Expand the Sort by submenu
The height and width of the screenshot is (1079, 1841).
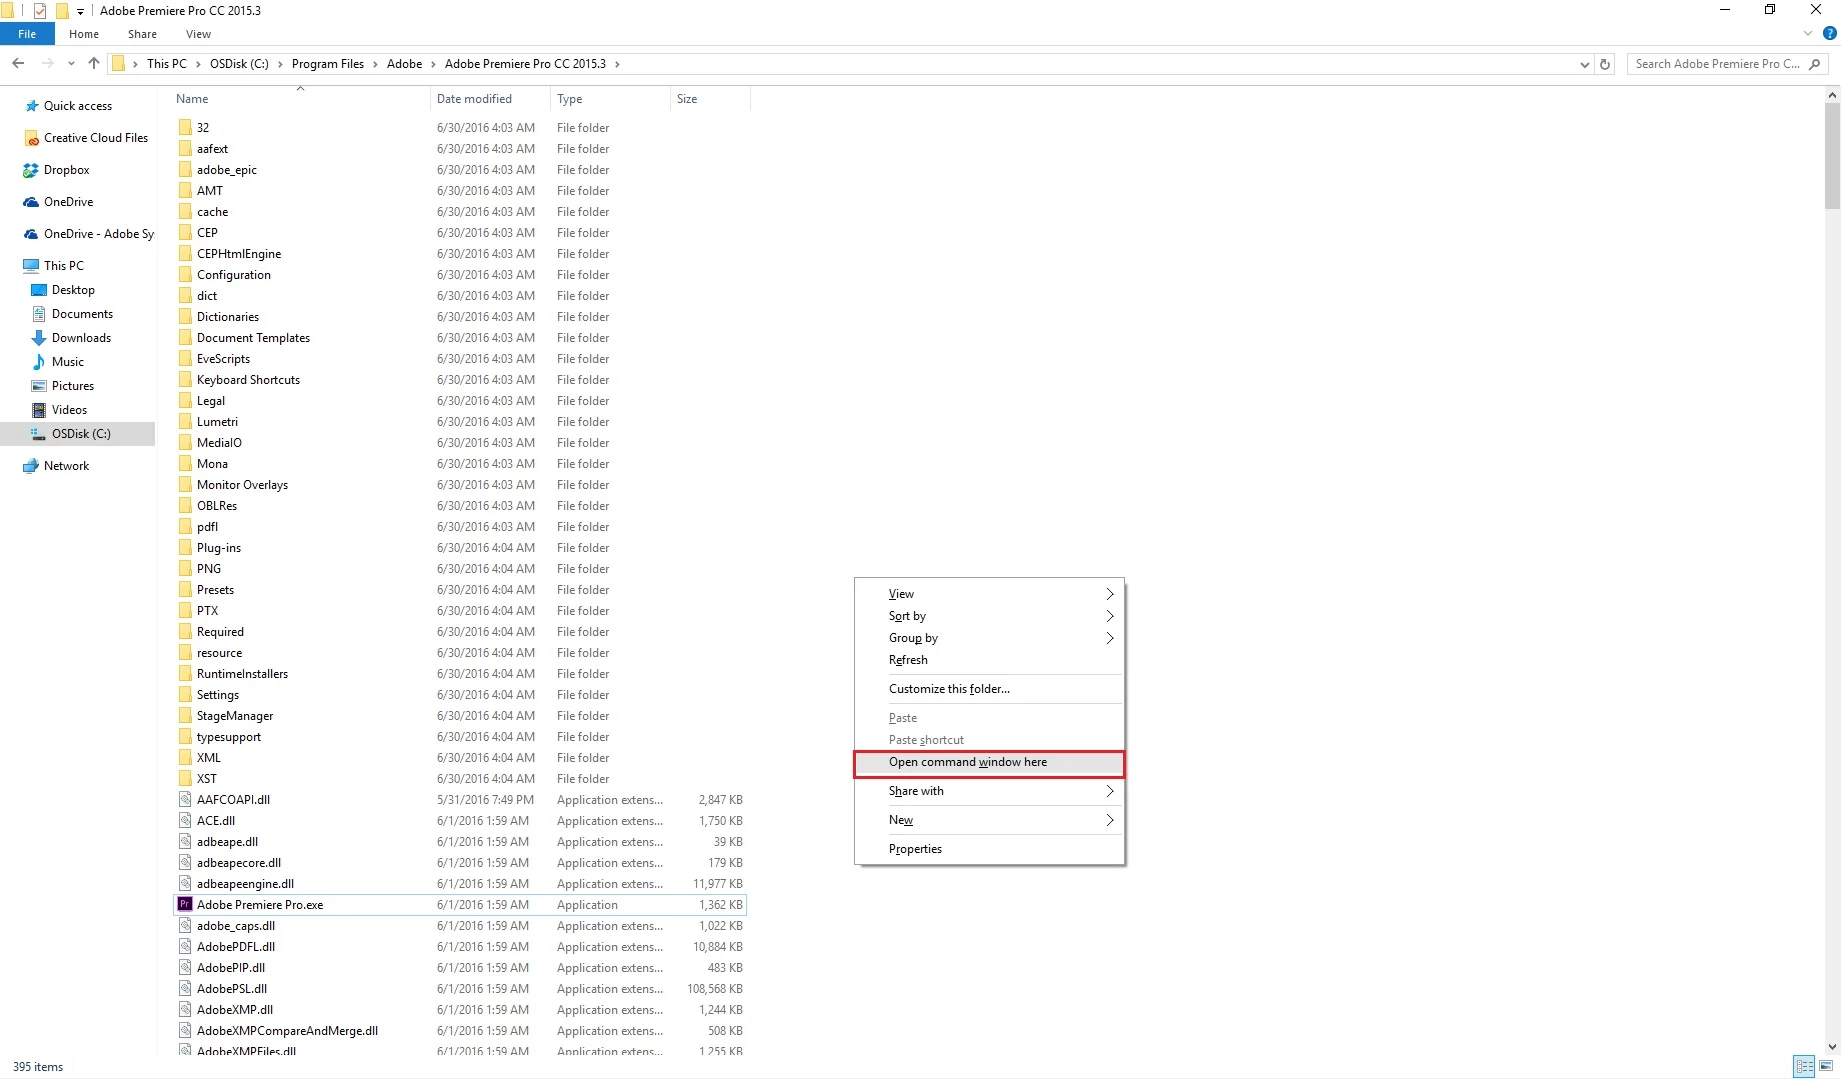tap(1110, 616)
